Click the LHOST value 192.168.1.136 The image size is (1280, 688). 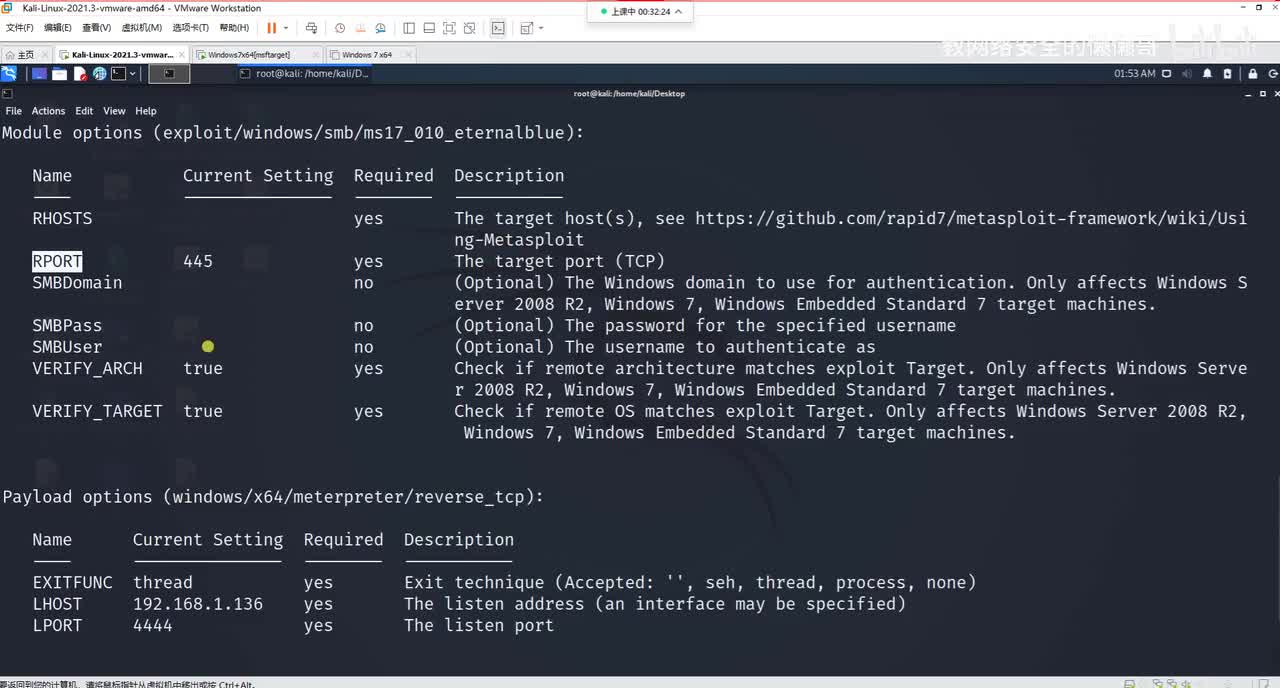coord(198,604)
